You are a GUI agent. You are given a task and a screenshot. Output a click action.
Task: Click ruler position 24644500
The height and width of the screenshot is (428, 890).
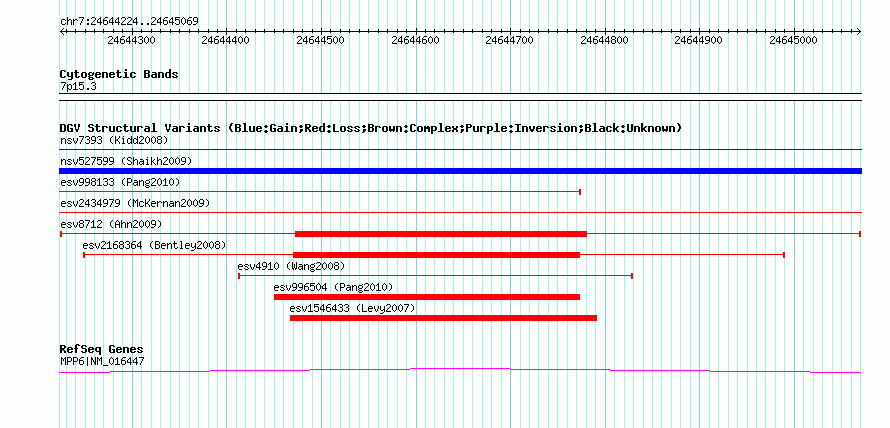point(320,40)
